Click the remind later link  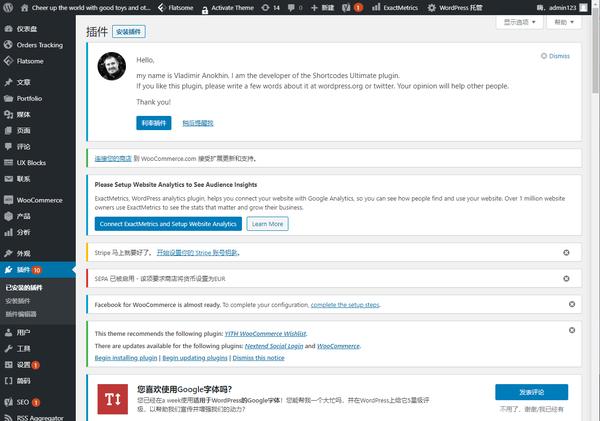coord(198,123)
